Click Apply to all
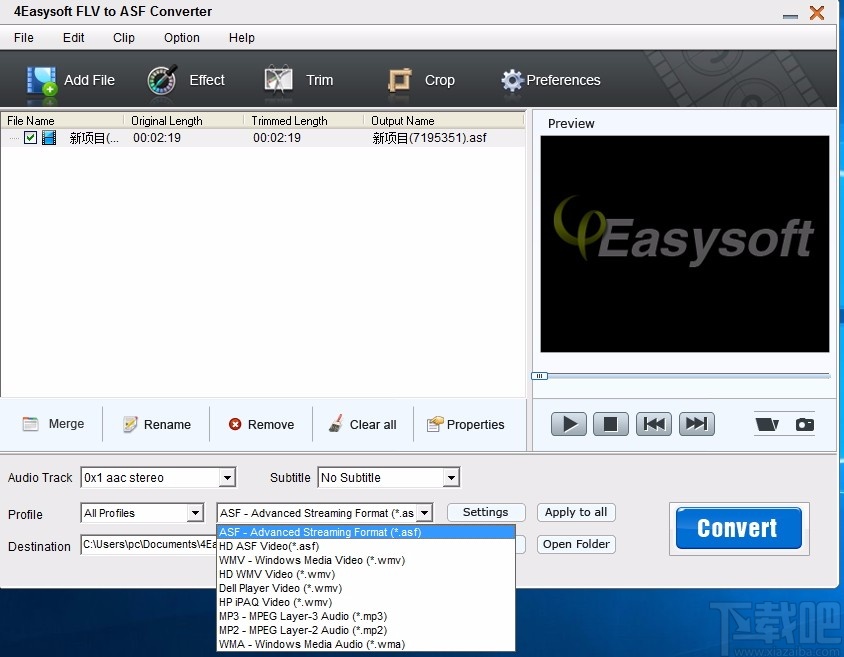844x657 pixels. (575, 512)
